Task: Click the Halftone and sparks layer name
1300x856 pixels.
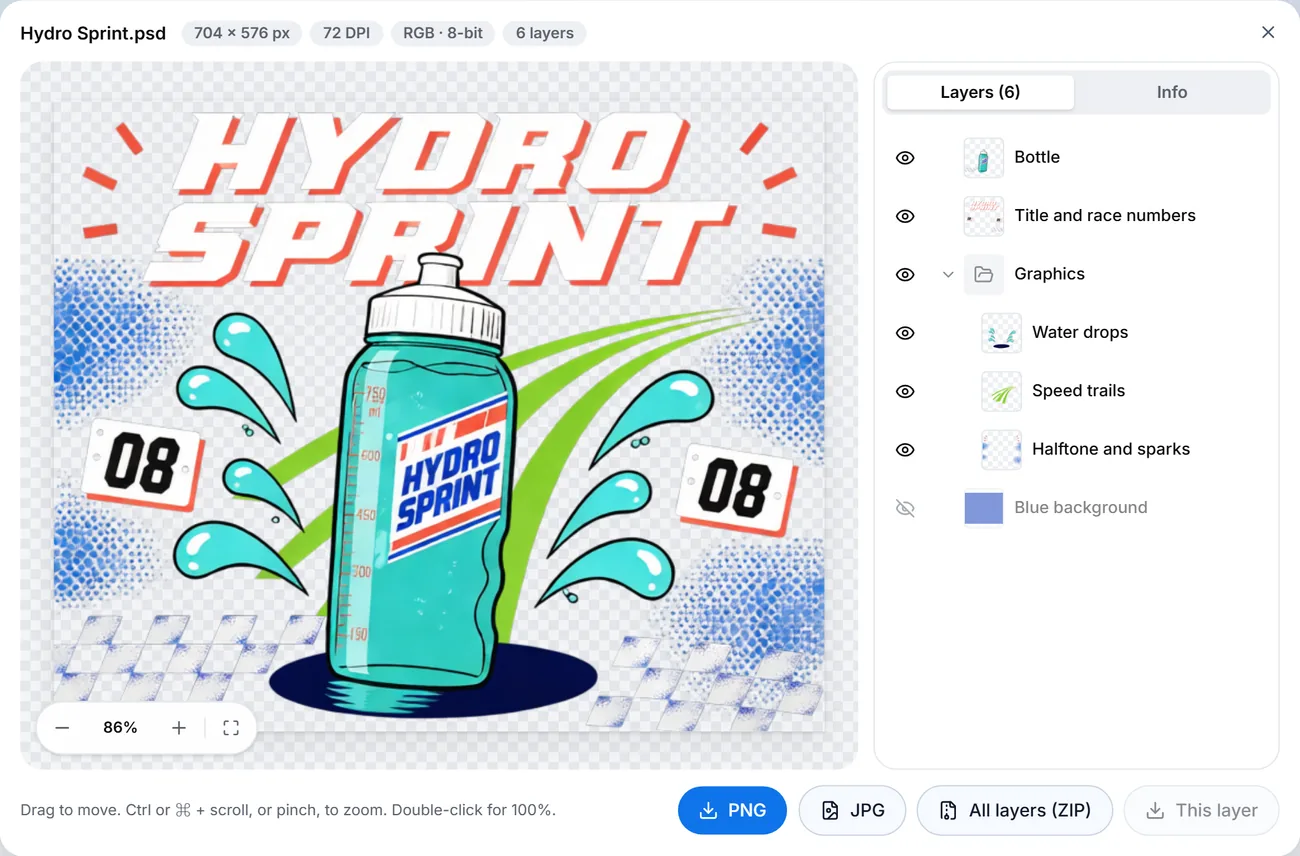Action: [1111, 449]
